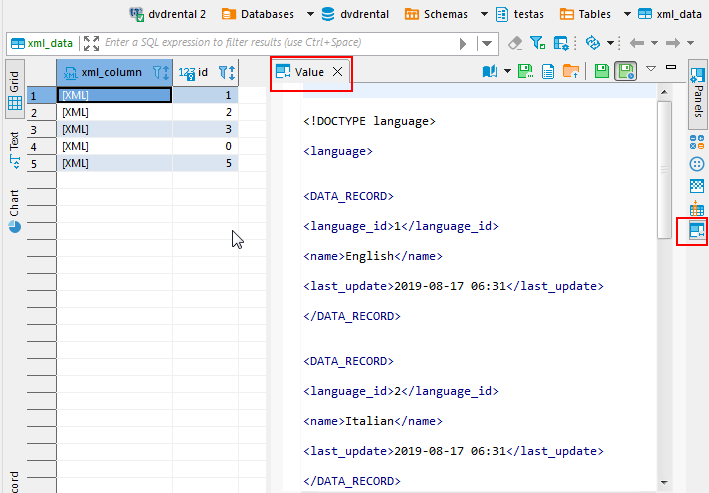
Task: Open the back history dropdown
Action: [x=654, y=43]
